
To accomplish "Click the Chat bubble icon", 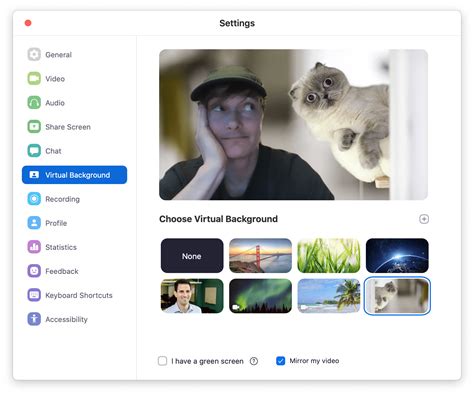I will tap(34, 151).
